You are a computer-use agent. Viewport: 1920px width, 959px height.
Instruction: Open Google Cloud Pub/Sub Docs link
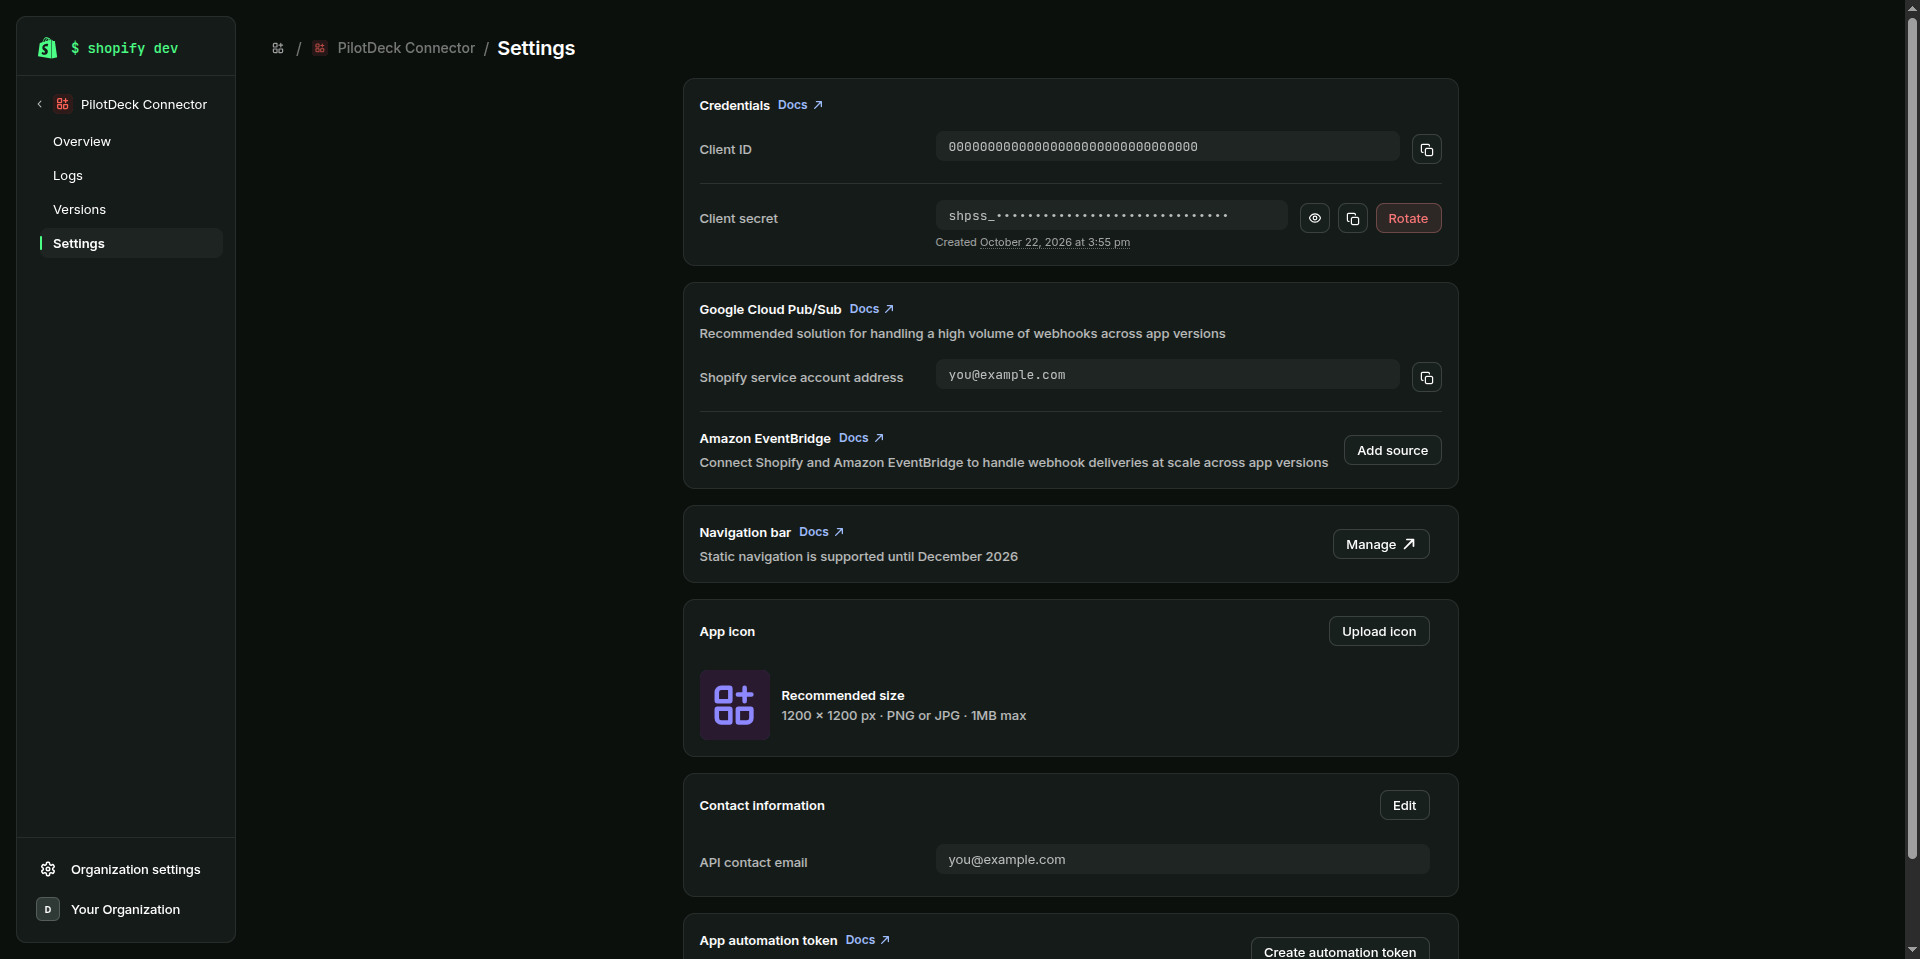point(871,309)
